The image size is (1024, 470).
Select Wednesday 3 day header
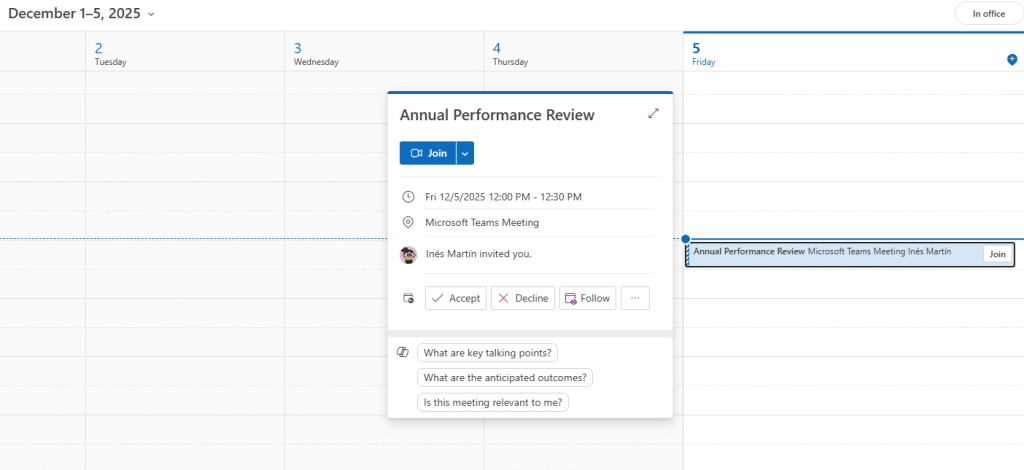(315, 53)
